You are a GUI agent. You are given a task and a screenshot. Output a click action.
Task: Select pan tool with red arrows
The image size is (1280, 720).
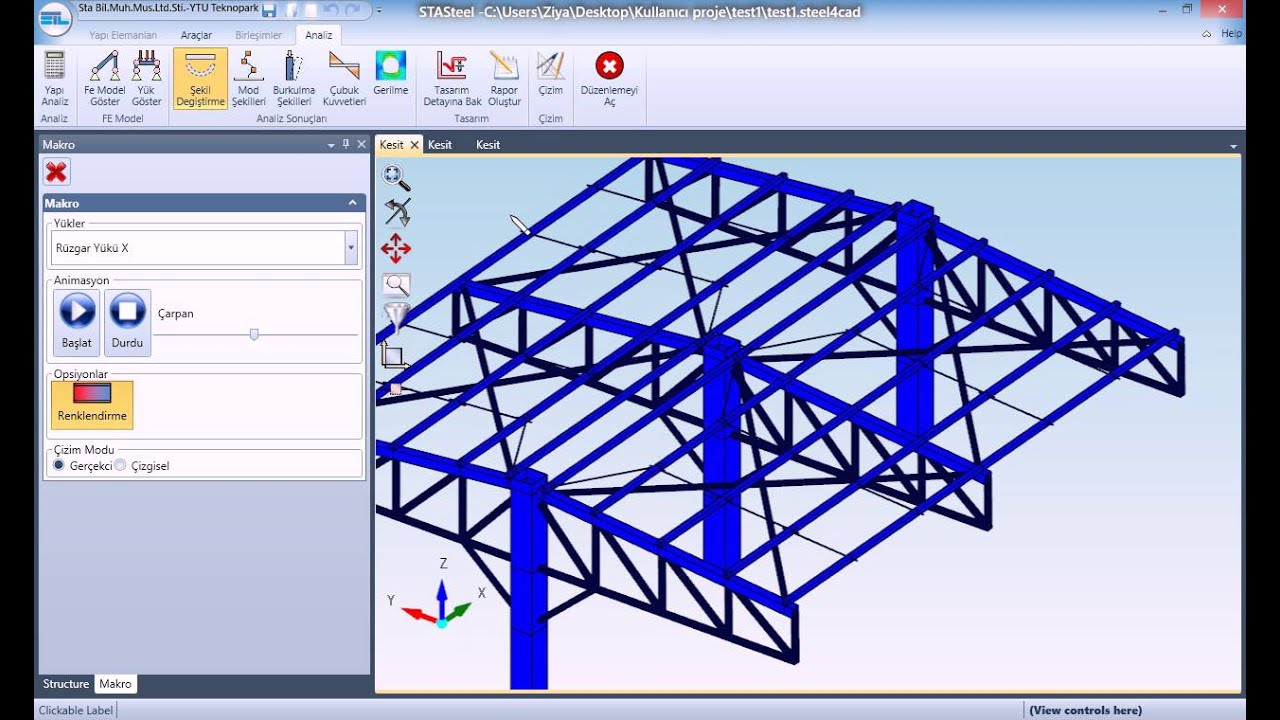[396, 248]
